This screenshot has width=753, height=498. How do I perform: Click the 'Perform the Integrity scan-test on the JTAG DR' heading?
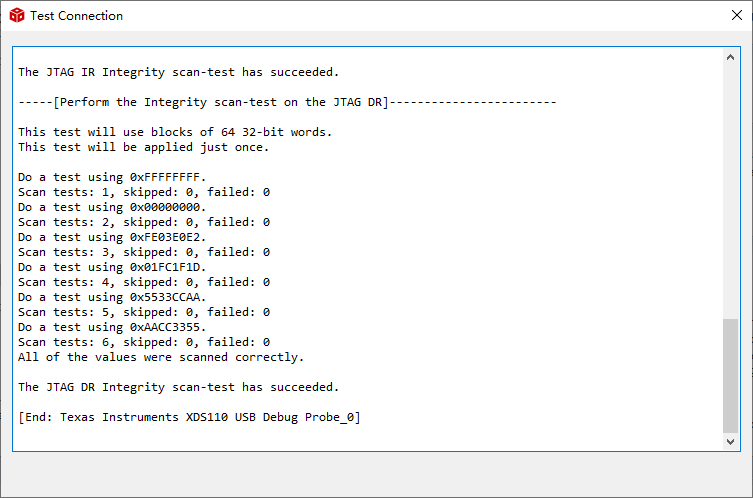click(286, 102)
